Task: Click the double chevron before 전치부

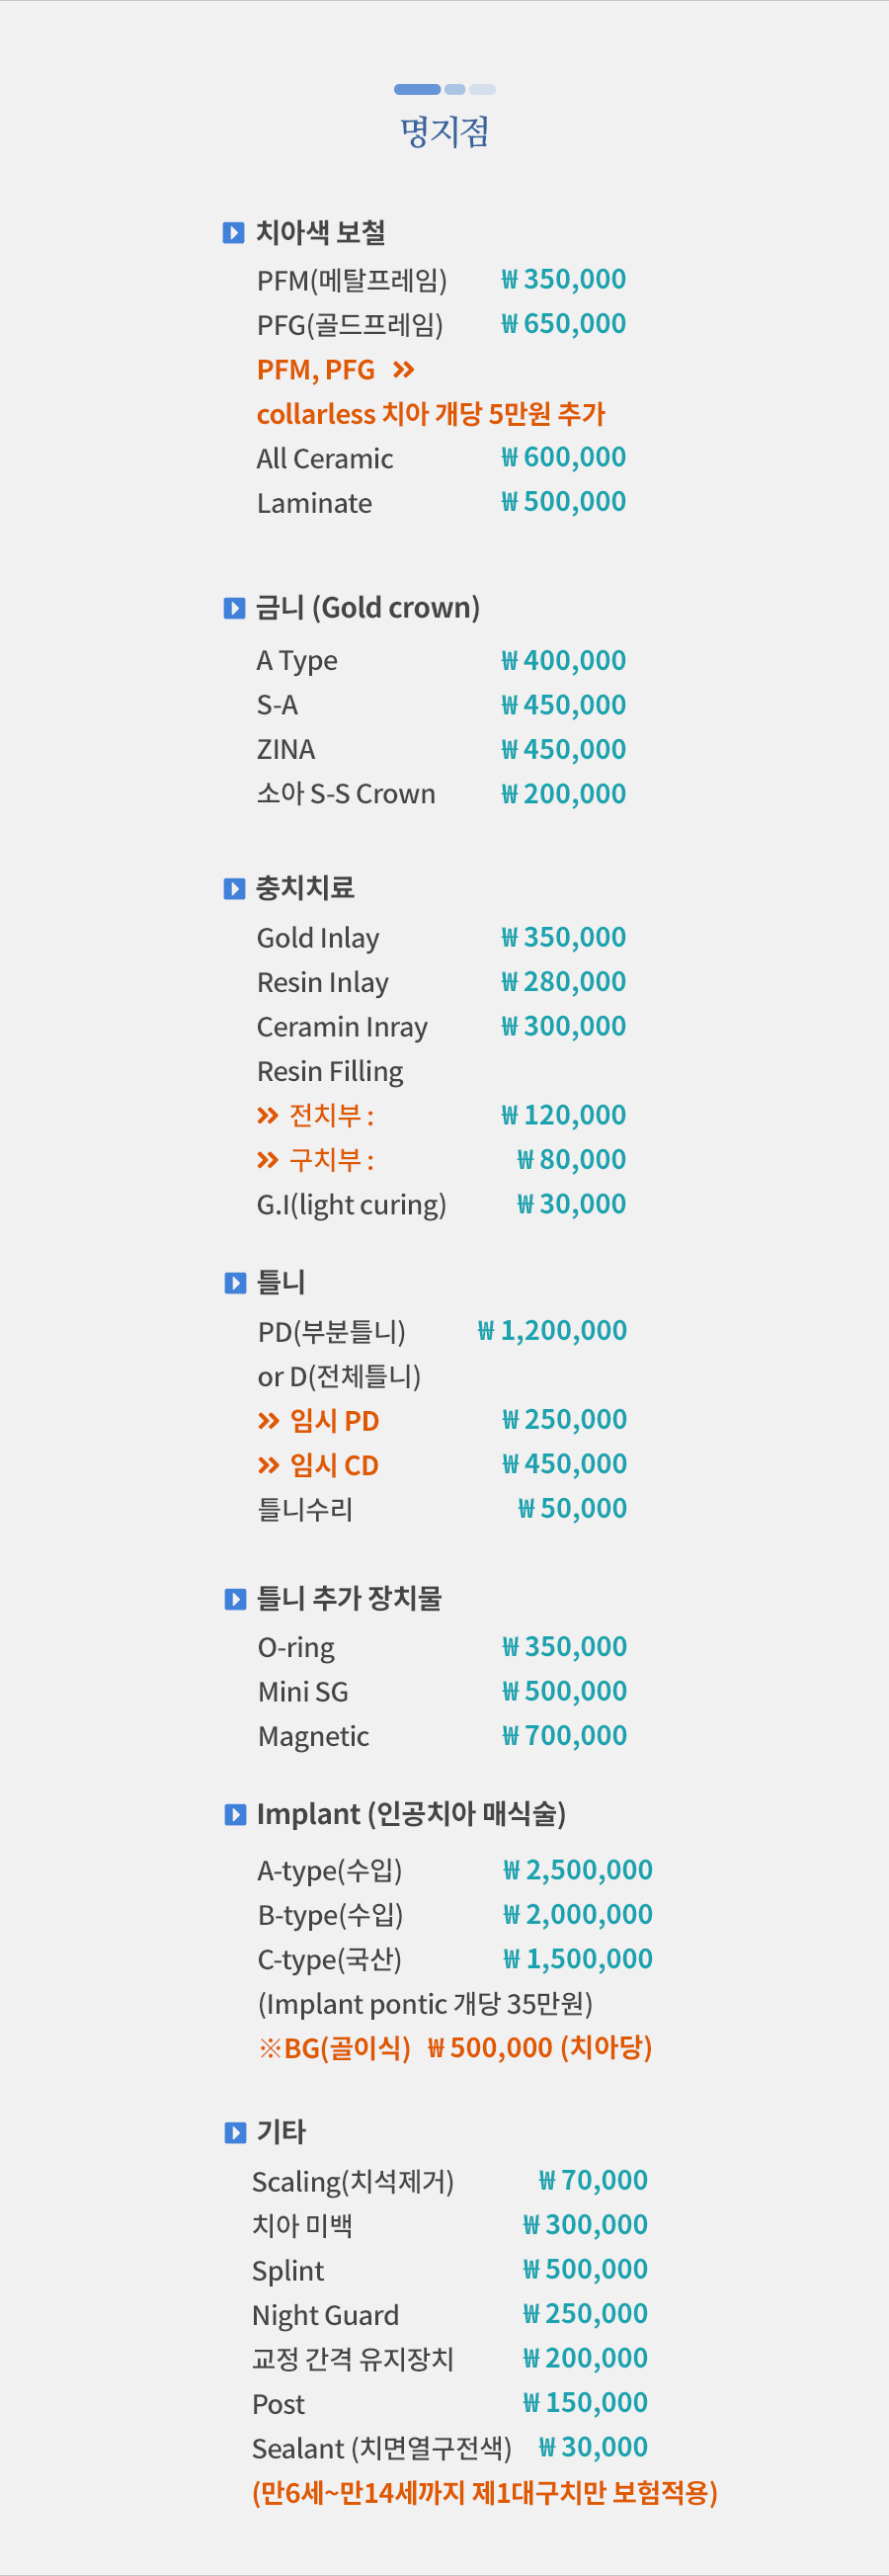Action: coord(267,1116)
